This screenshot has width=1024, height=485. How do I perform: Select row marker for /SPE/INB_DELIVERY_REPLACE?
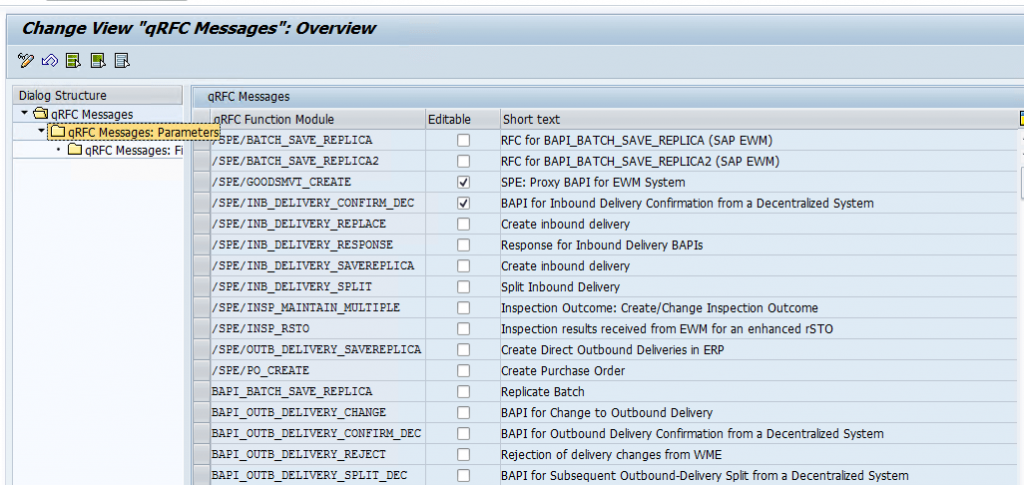201,224
